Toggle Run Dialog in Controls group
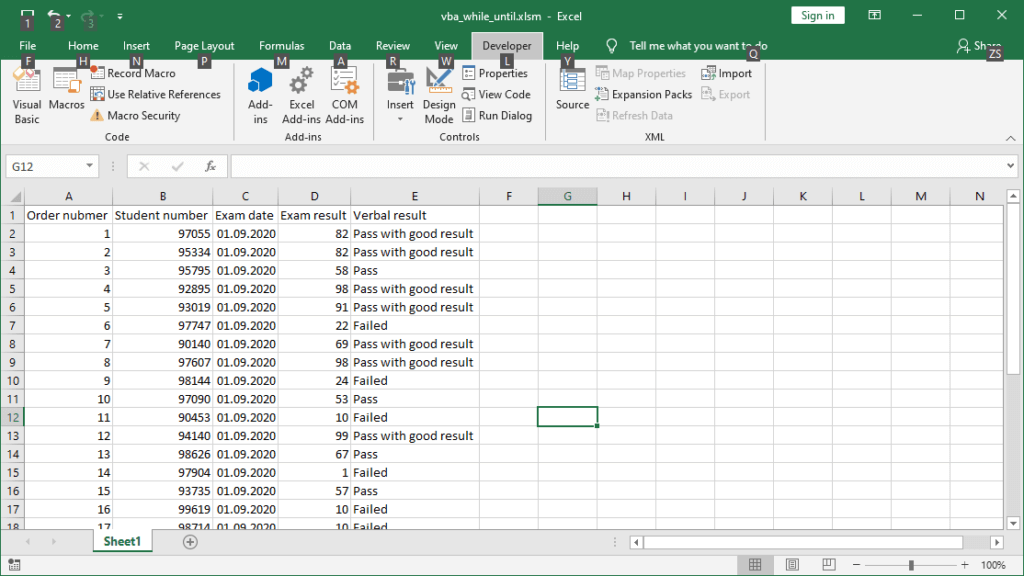This screenshot has height=576, width=1024. (x=498, y=115)
